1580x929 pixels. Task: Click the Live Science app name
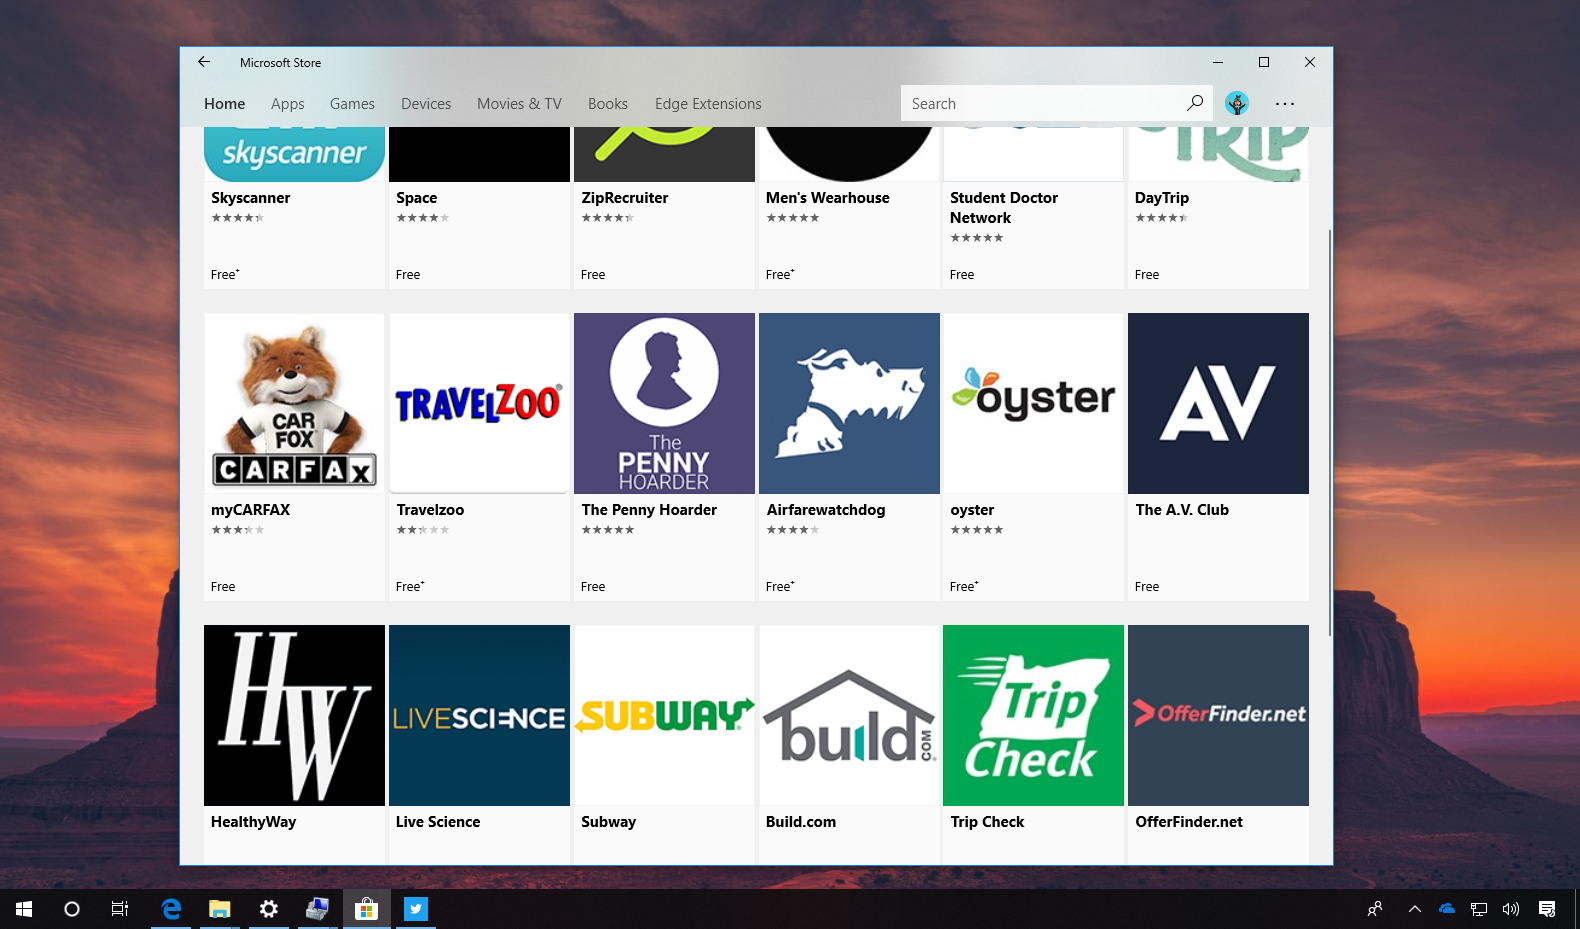click(x=438, y=822)
